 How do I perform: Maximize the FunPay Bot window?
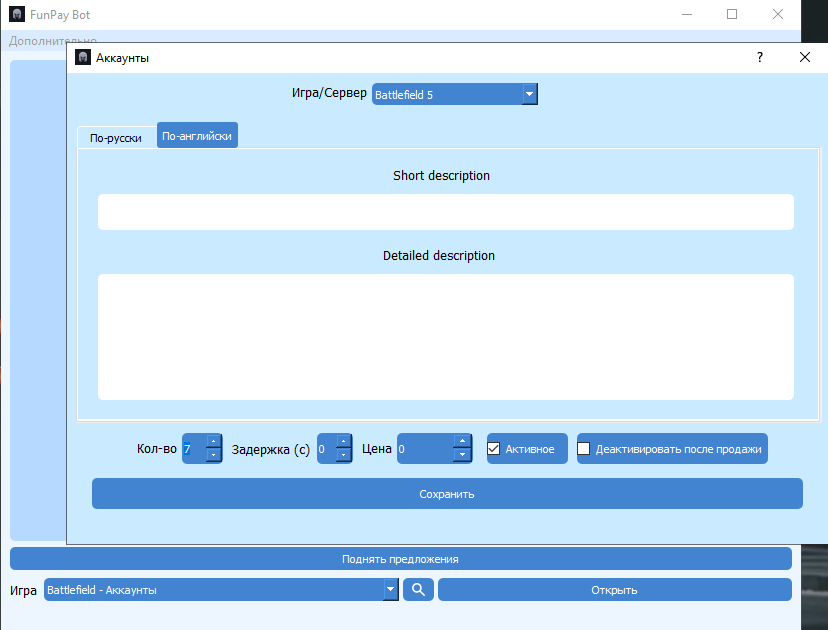click(x=732, y=14)
